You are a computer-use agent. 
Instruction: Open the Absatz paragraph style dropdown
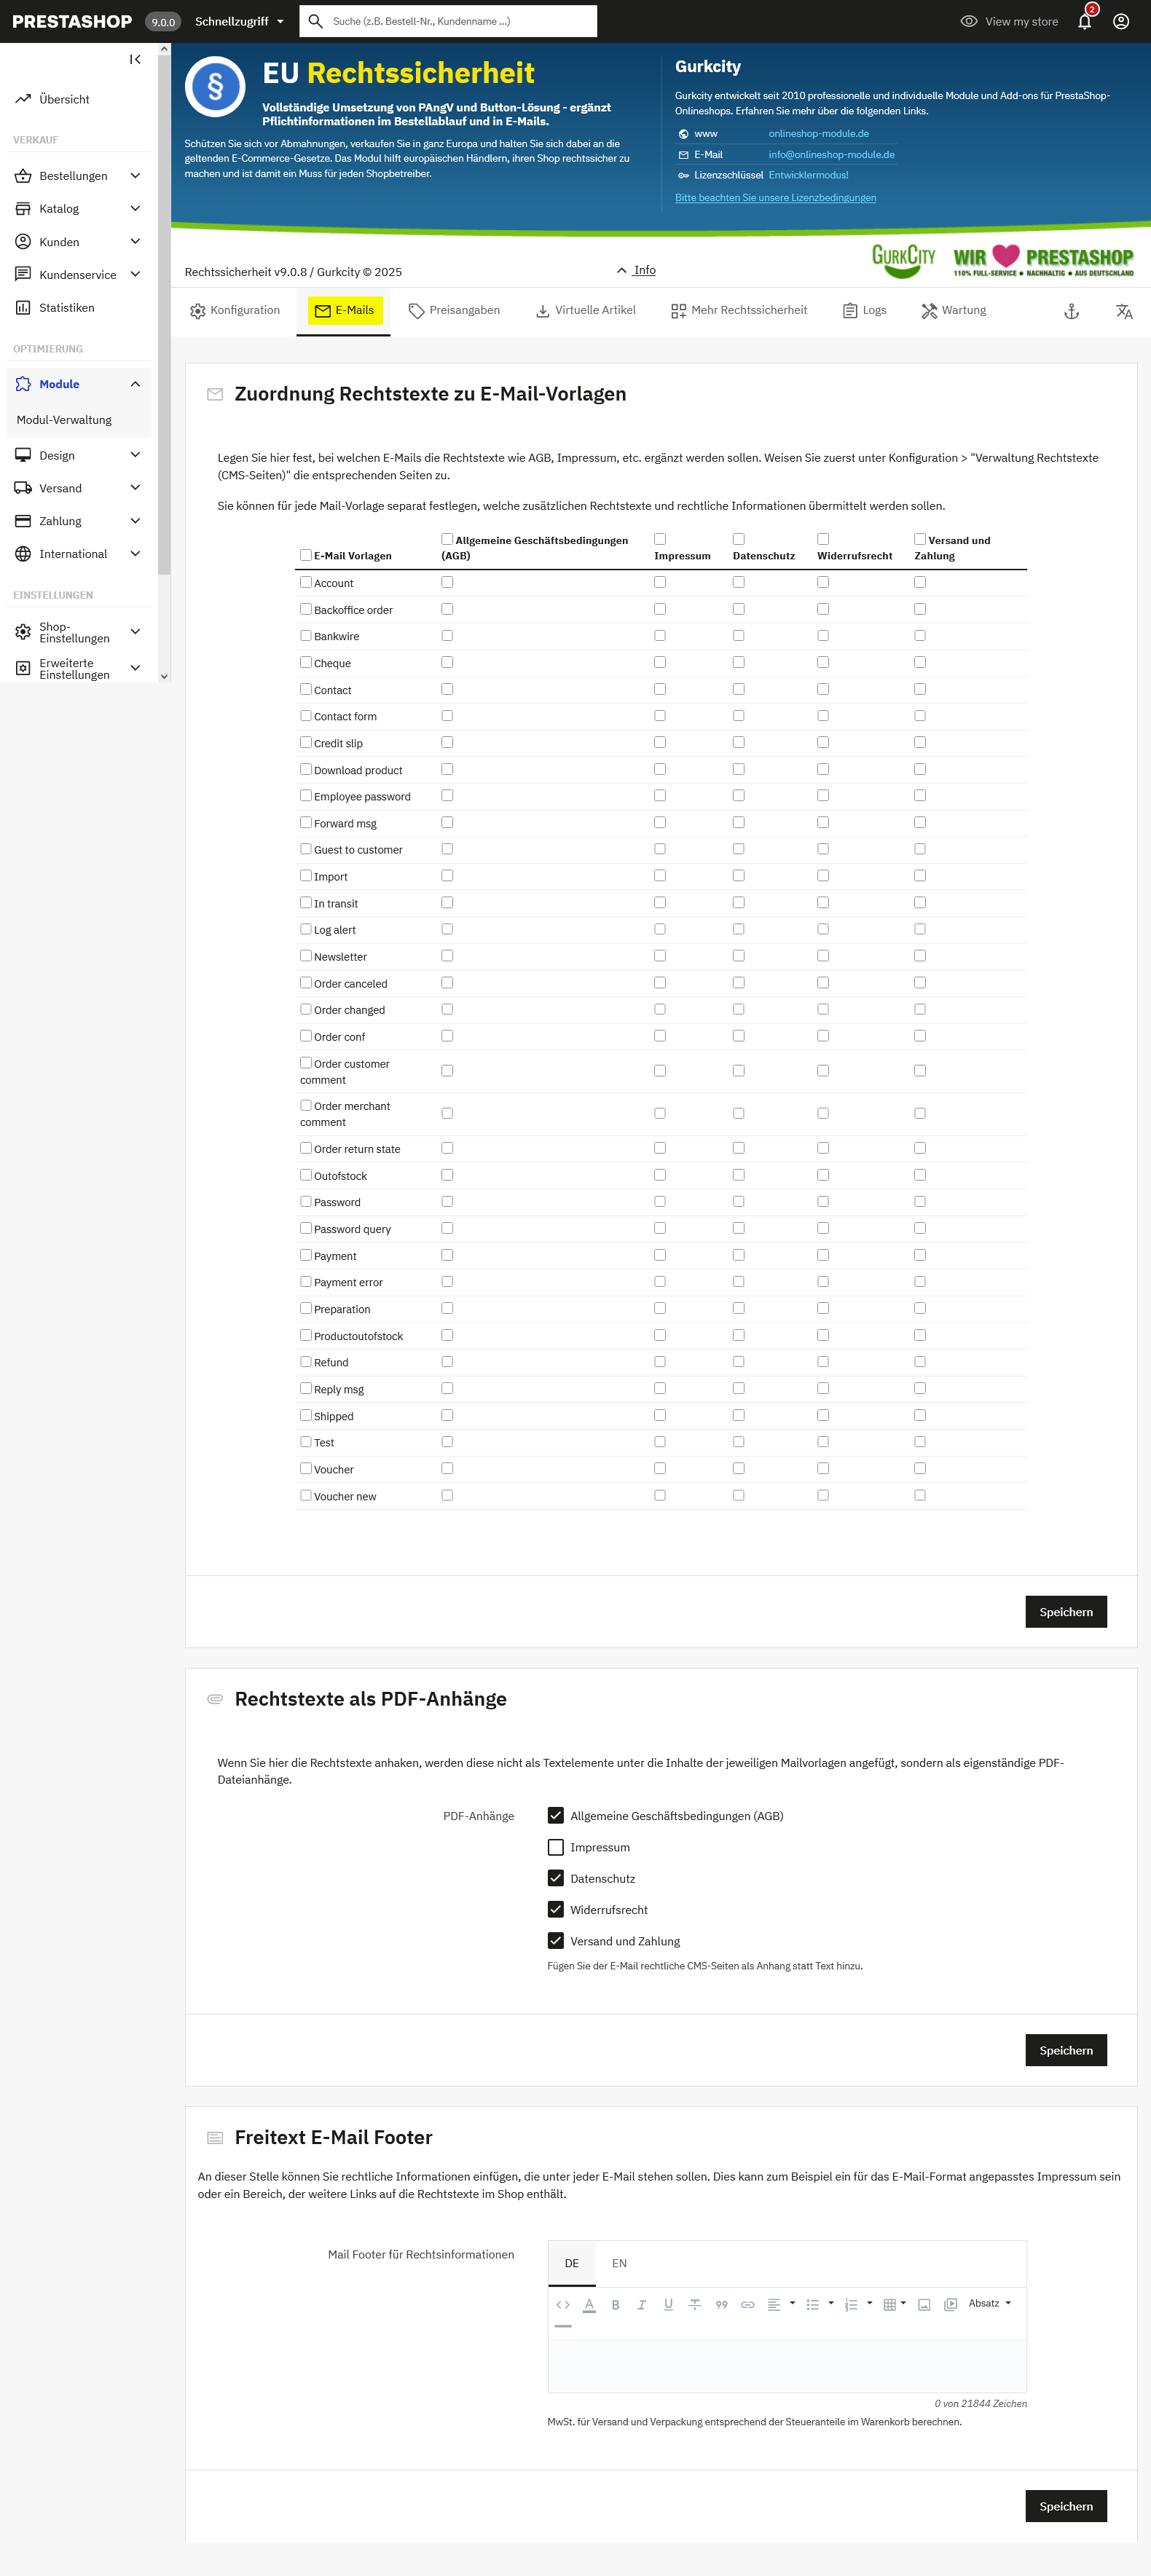[989, 2304]
